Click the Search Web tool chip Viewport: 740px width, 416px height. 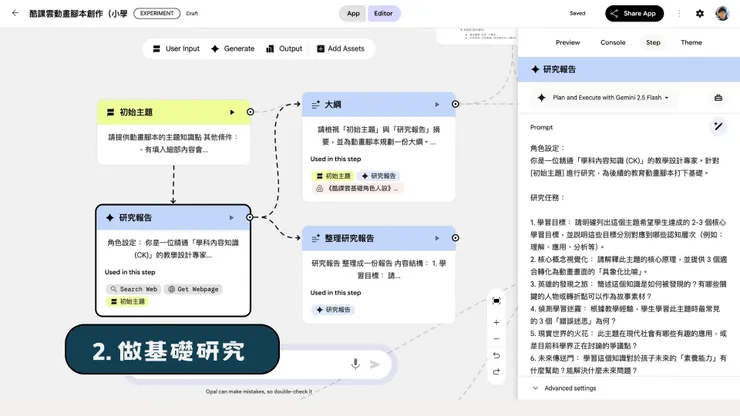tap(134, 289)
